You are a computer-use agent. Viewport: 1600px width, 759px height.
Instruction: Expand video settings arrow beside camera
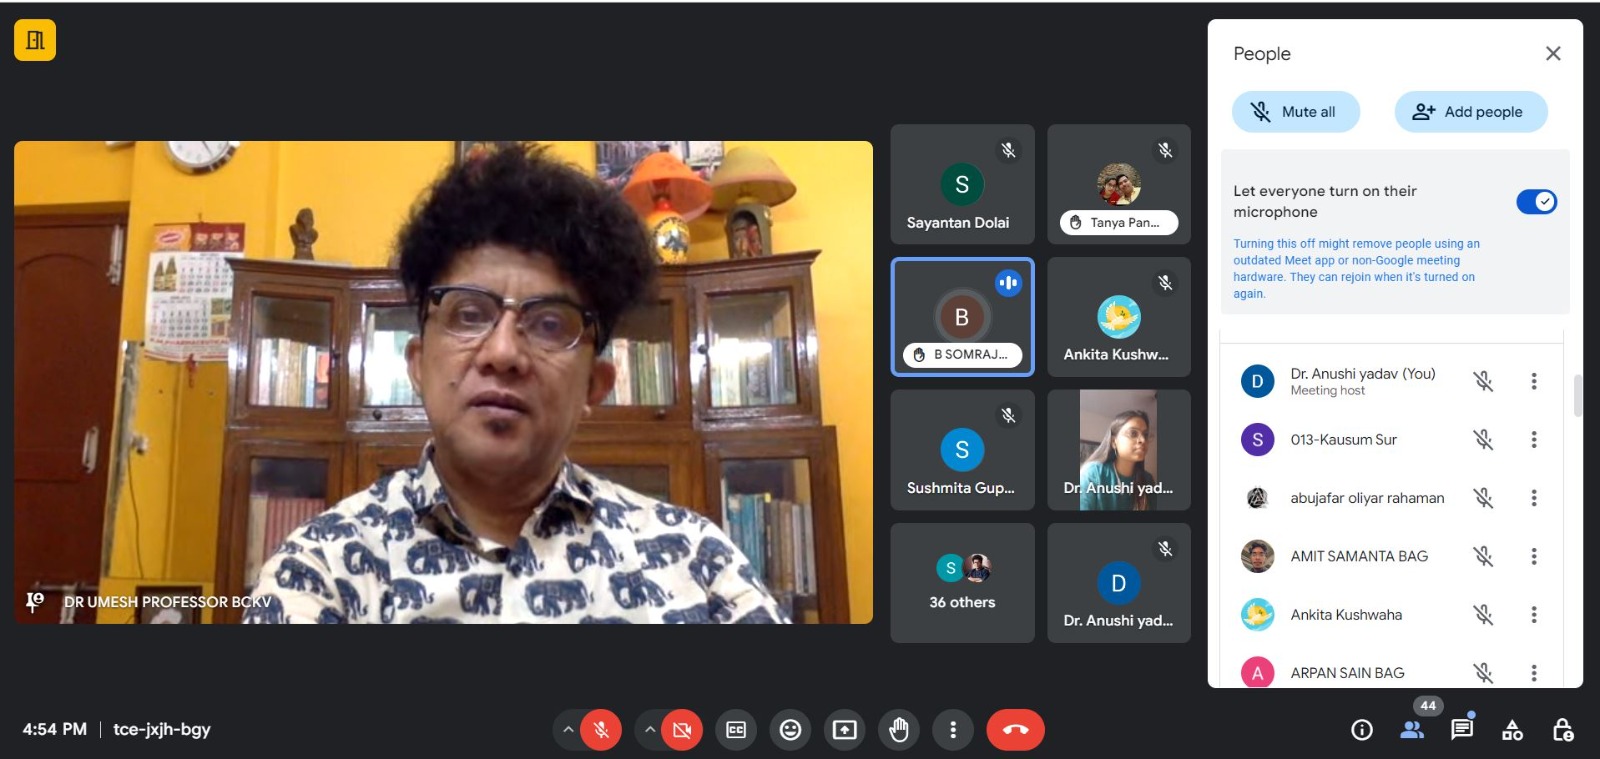coord(650,730)
